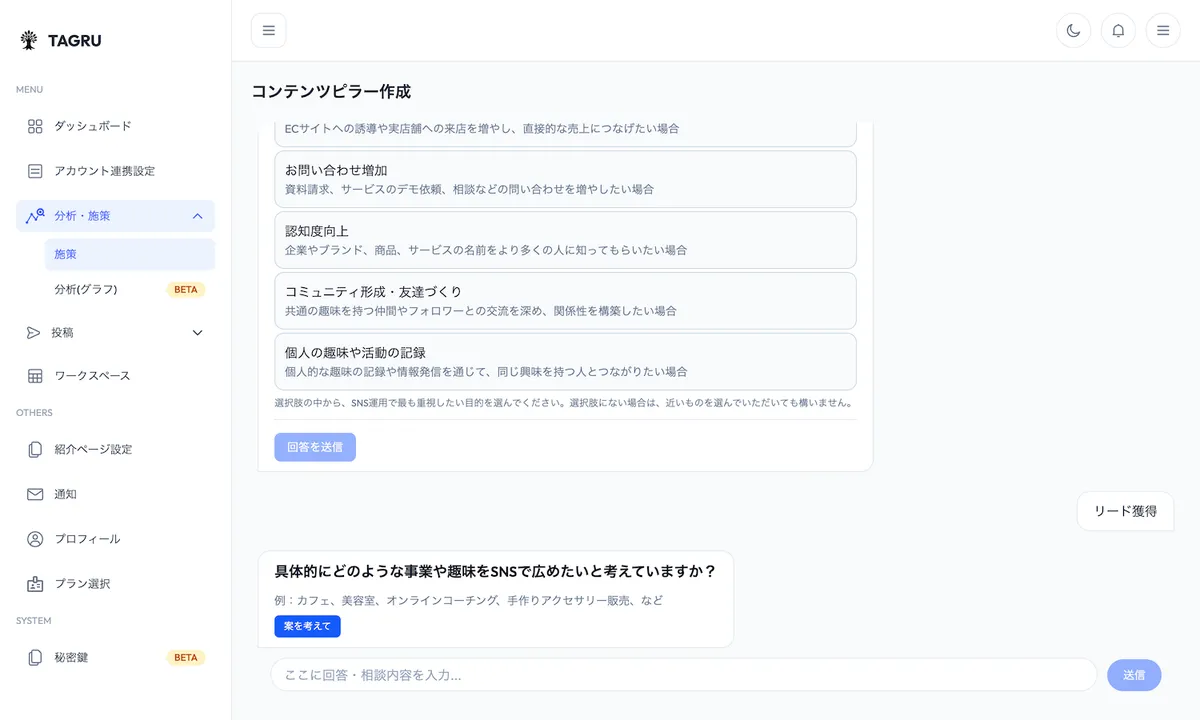Select the 分析・施策 analytics graph icon

tap(31, 215)
